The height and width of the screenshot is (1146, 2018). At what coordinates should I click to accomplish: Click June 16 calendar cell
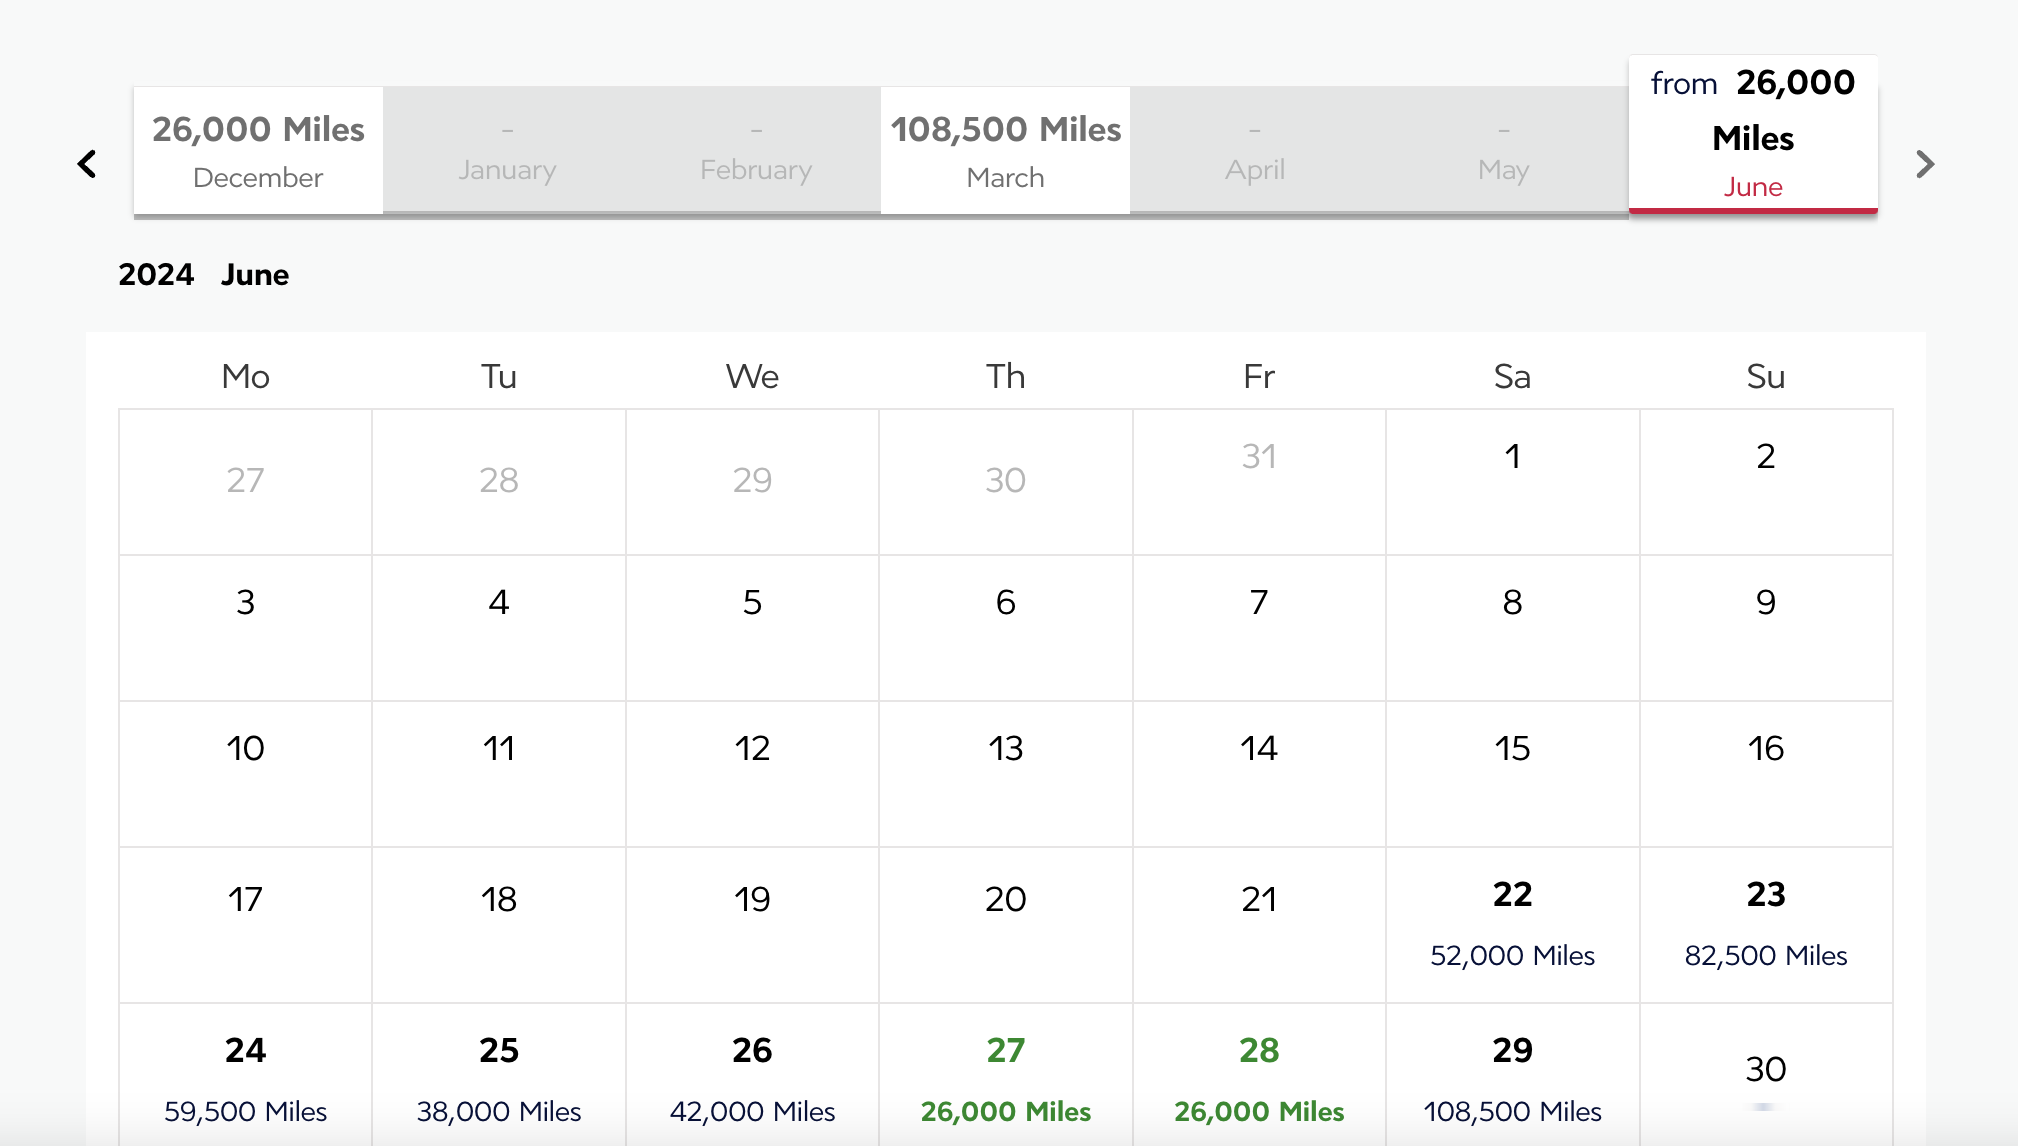(x=1766, y=774)
